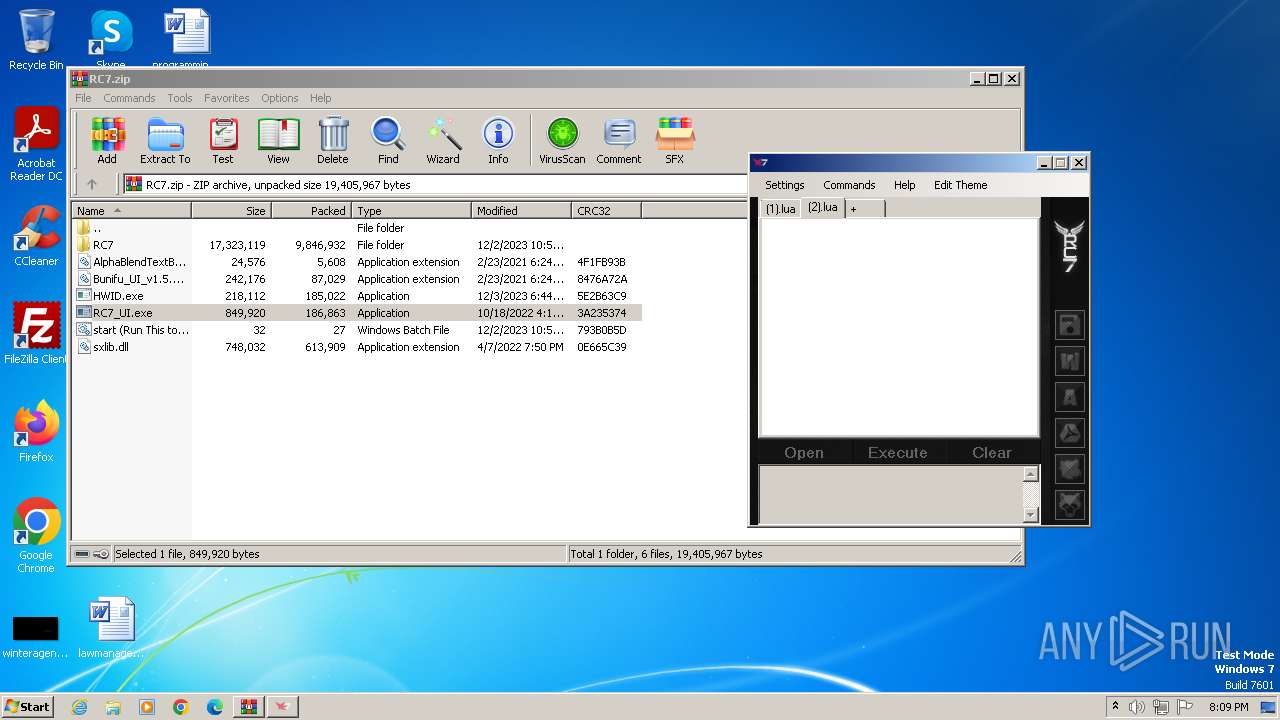Click the wolf head icon in RC7 sidebar

click(1070, 504)
